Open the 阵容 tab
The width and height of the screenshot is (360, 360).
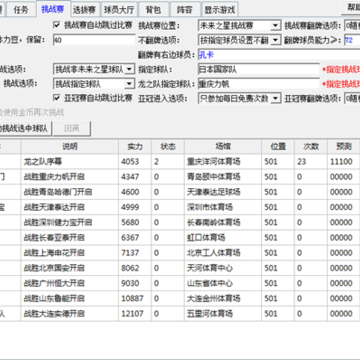click(185, 10)
